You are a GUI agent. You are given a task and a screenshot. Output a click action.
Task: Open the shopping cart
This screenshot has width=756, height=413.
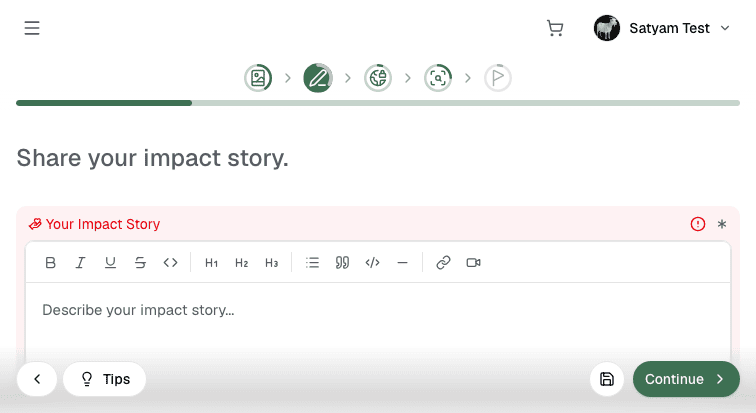pyautogui.click(x=555, y=28)
